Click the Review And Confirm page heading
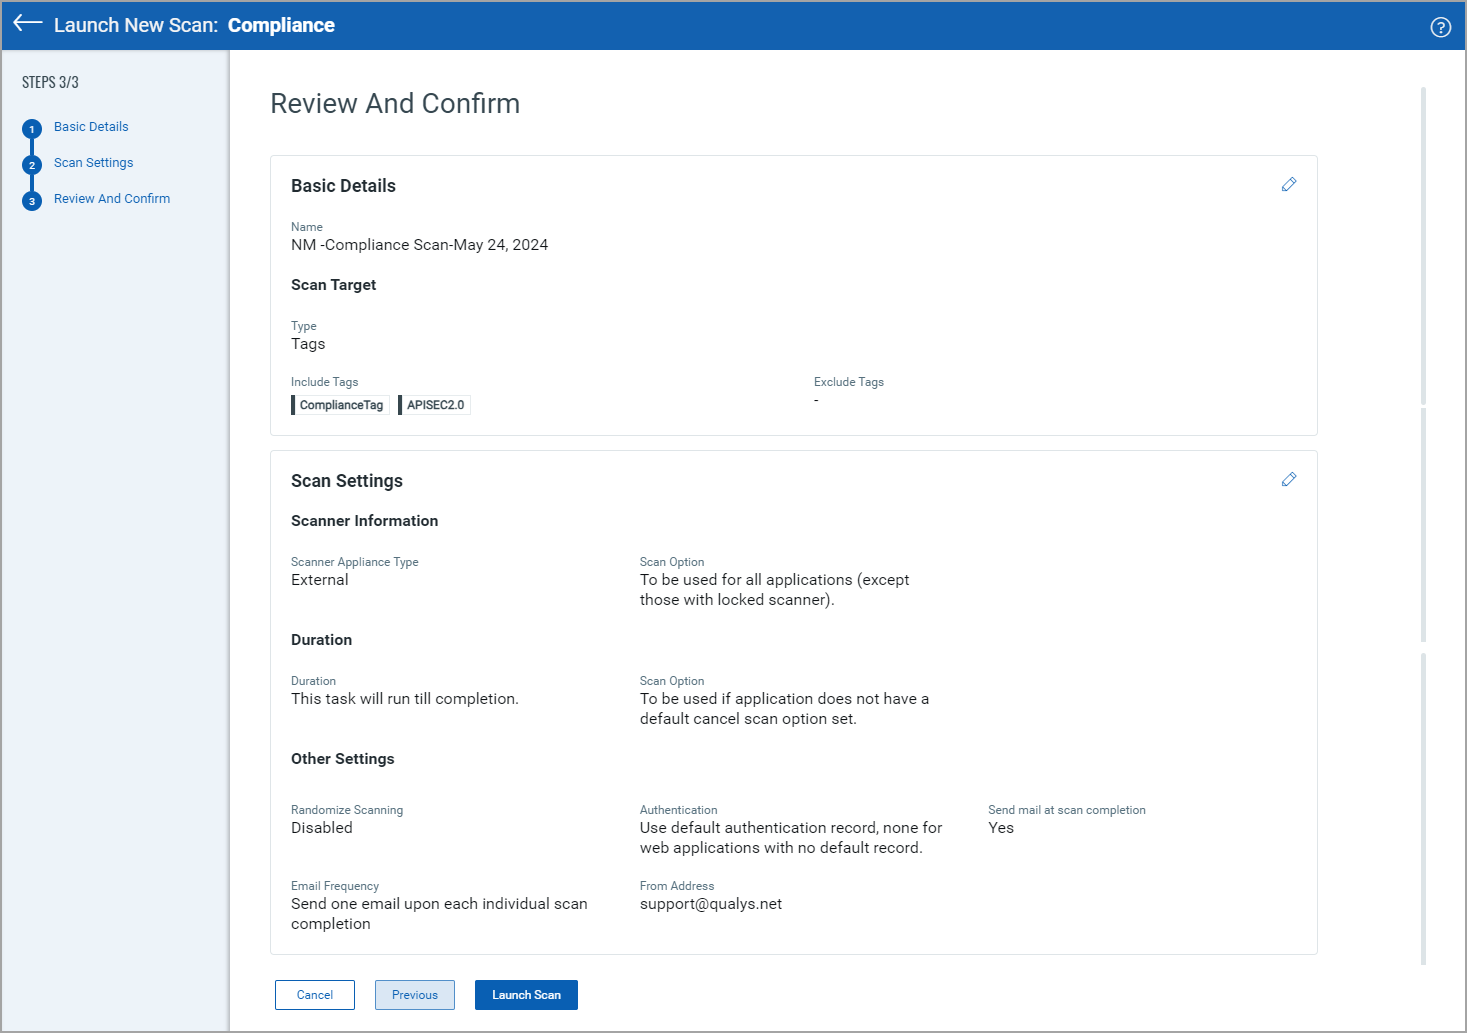1467x1033 pixels. click(x=395, y=104)
